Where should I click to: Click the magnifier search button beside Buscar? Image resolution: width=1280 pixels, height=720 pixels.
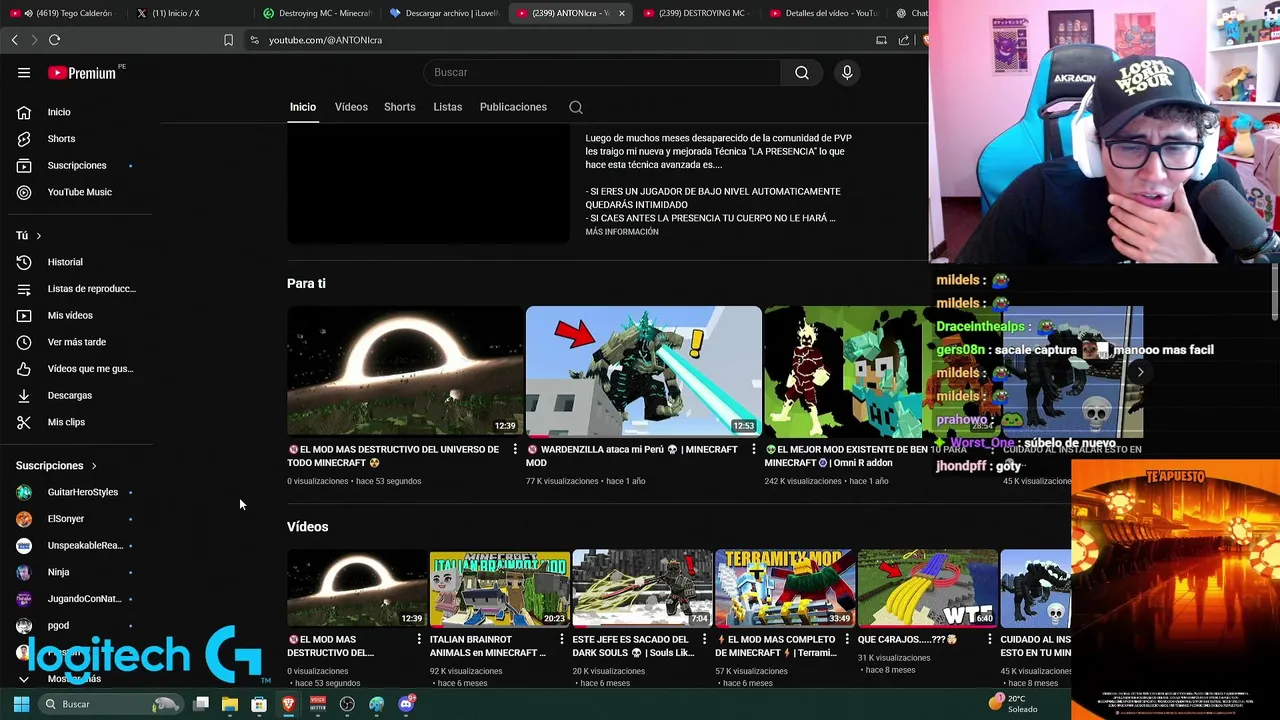[x=802, y=72]
